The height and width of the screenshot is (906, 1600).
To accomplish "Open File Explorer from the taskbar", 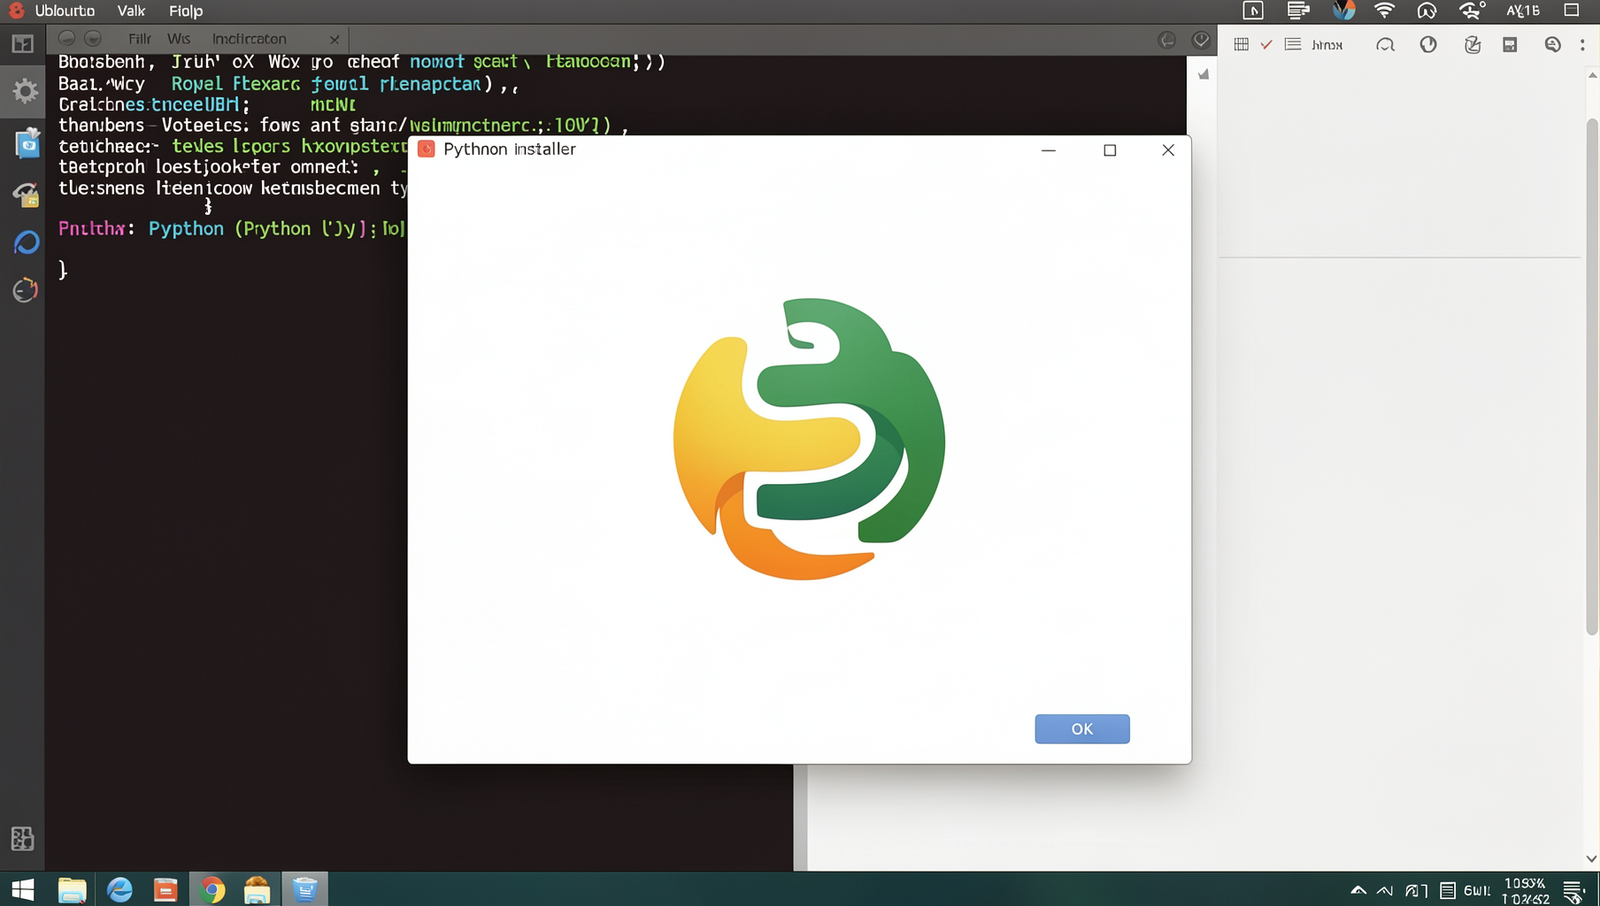I will 72,889.
